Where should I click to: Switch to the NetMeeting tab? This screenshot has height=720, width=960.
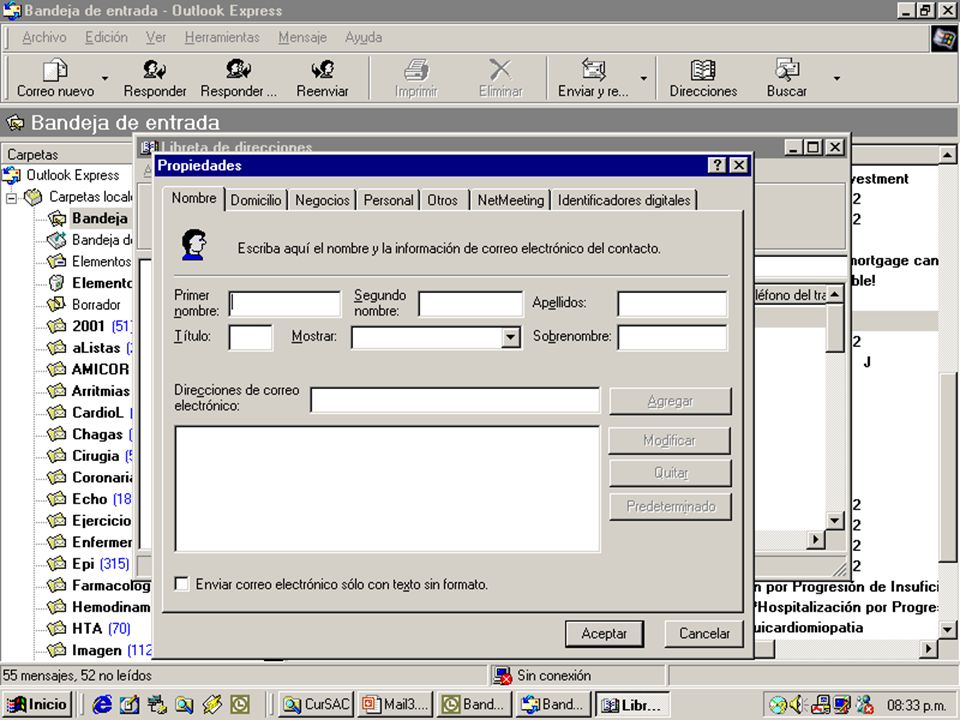pyautogui.click(x=511, y=200)
